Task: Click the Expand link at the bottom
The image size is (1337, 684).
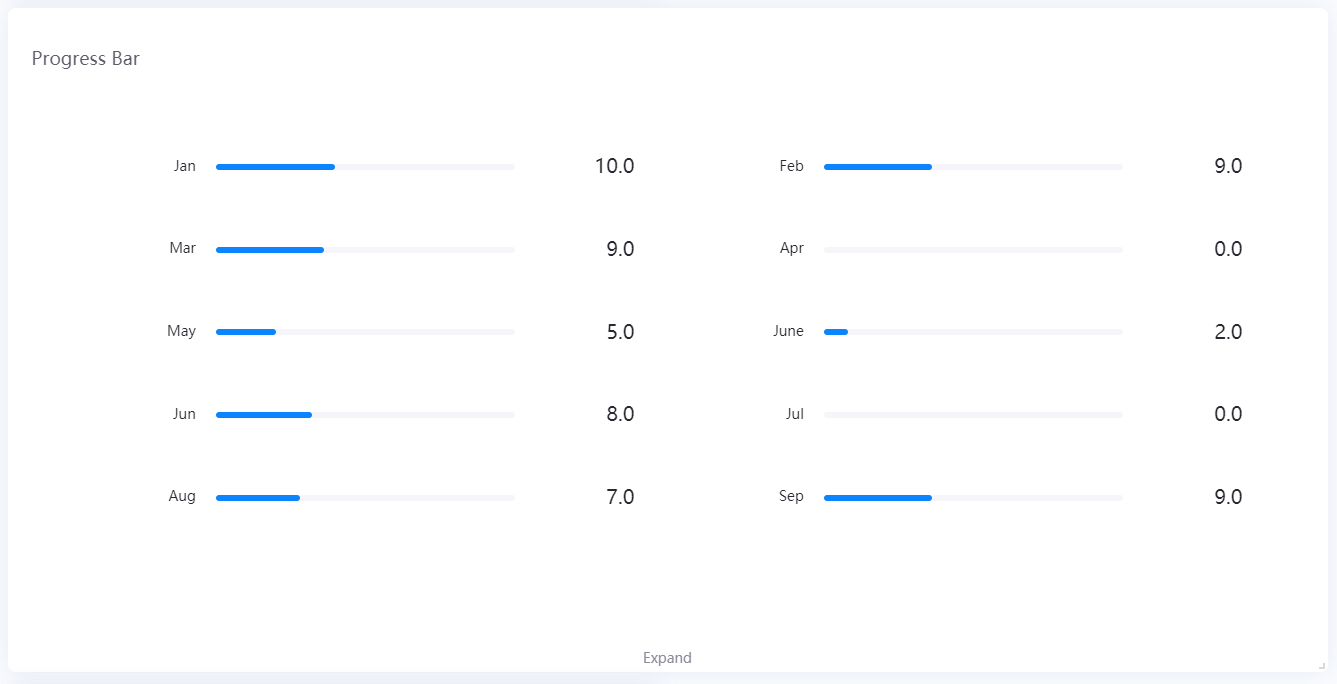Action: click(667, 658)
